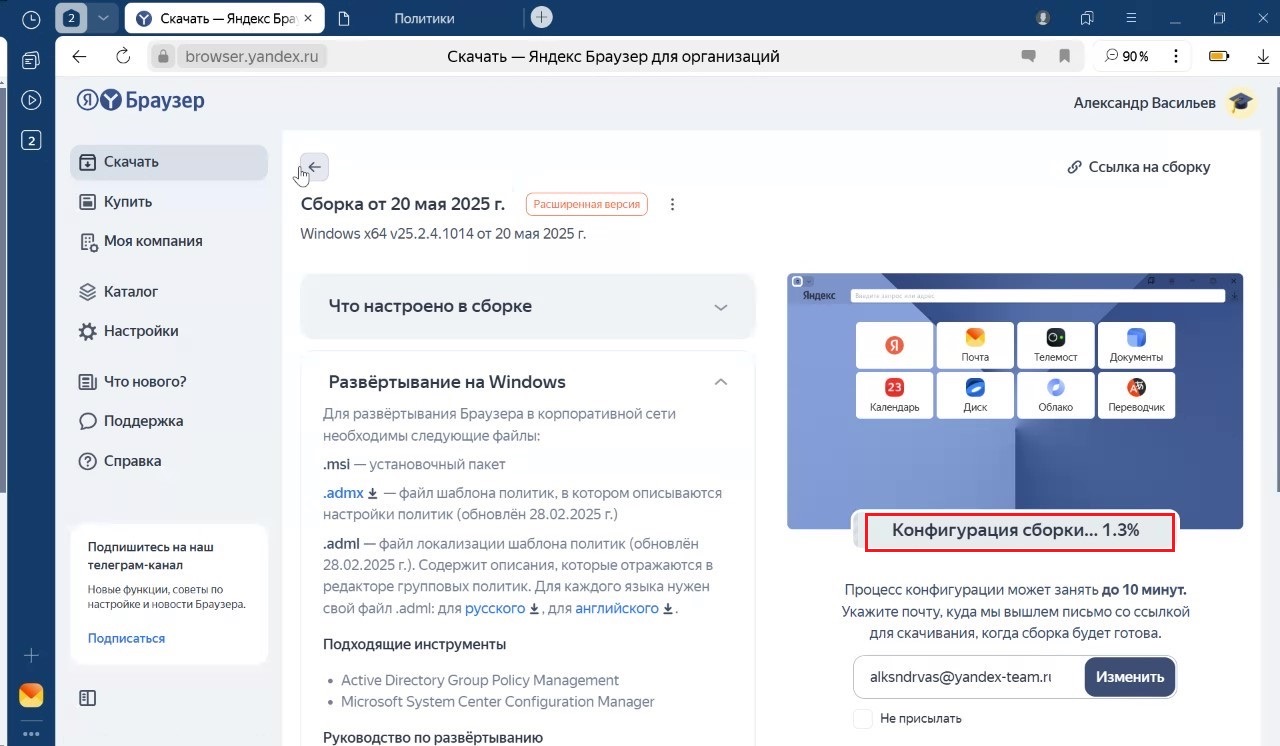The width and height of the screenshot is (1280, 746).
Task: Open Моя компания in the sidebar
Action: [x=169, y=241]
